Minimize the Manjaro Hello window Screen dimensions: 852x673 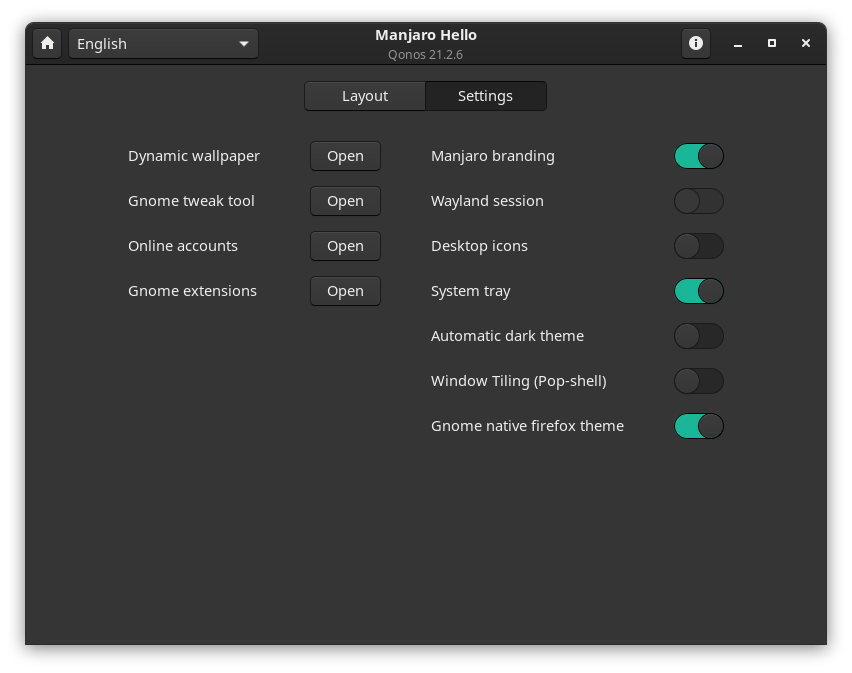pos(737,43)
